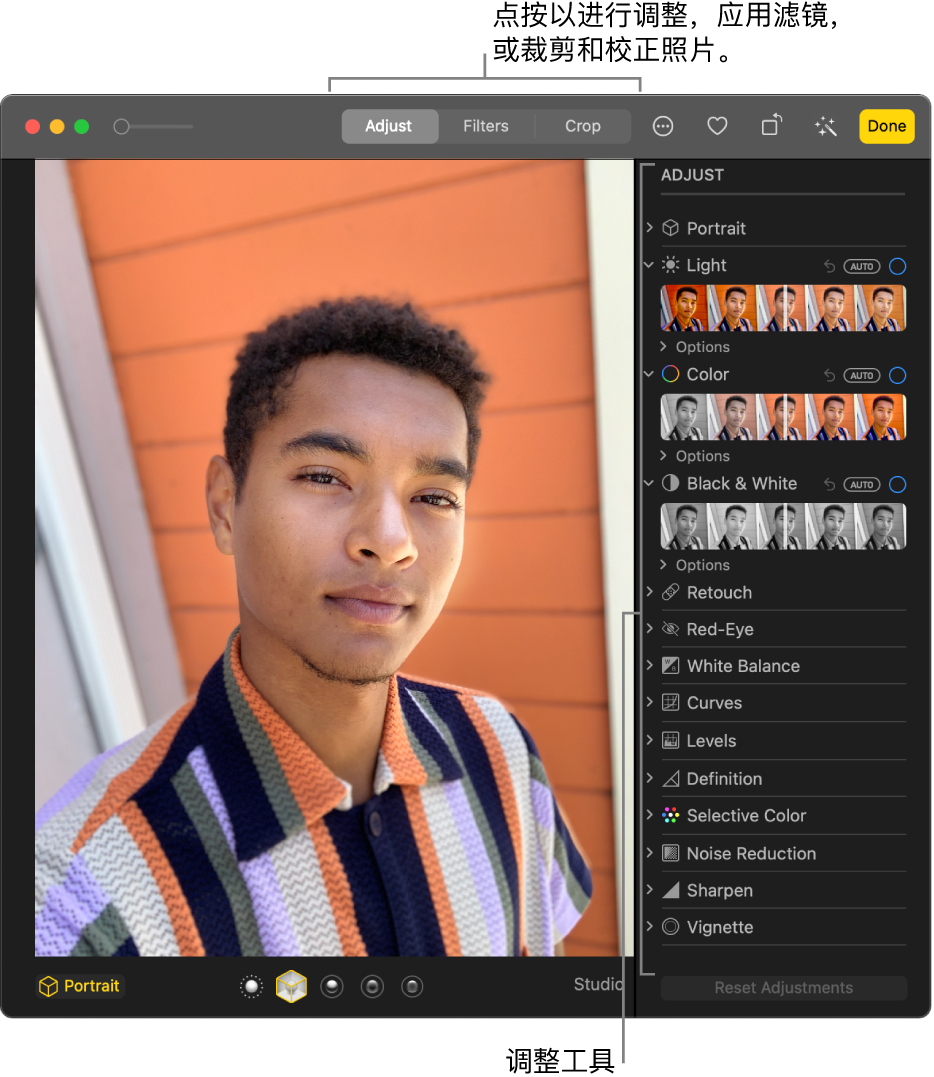Viewport: 934px width, 1077px height.
Task: Click the Curves grid icon
Action: pyautogui.click(x=670, y=703)
